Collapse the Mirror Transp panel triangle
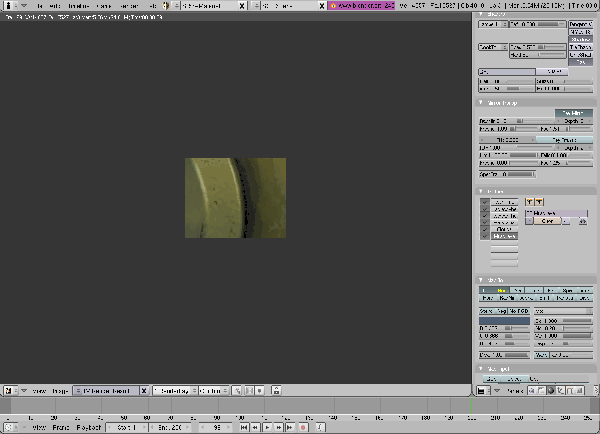600x434 pixels. pyautogui.click(x=481, y=103)
